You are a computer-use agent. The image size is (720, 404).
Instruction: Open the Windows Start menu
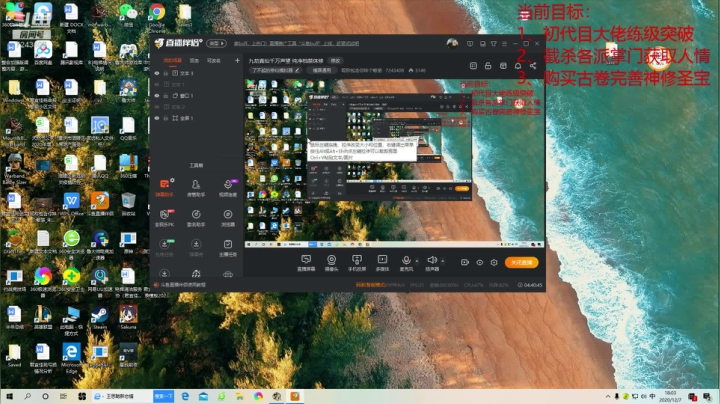tap(9, 396)
